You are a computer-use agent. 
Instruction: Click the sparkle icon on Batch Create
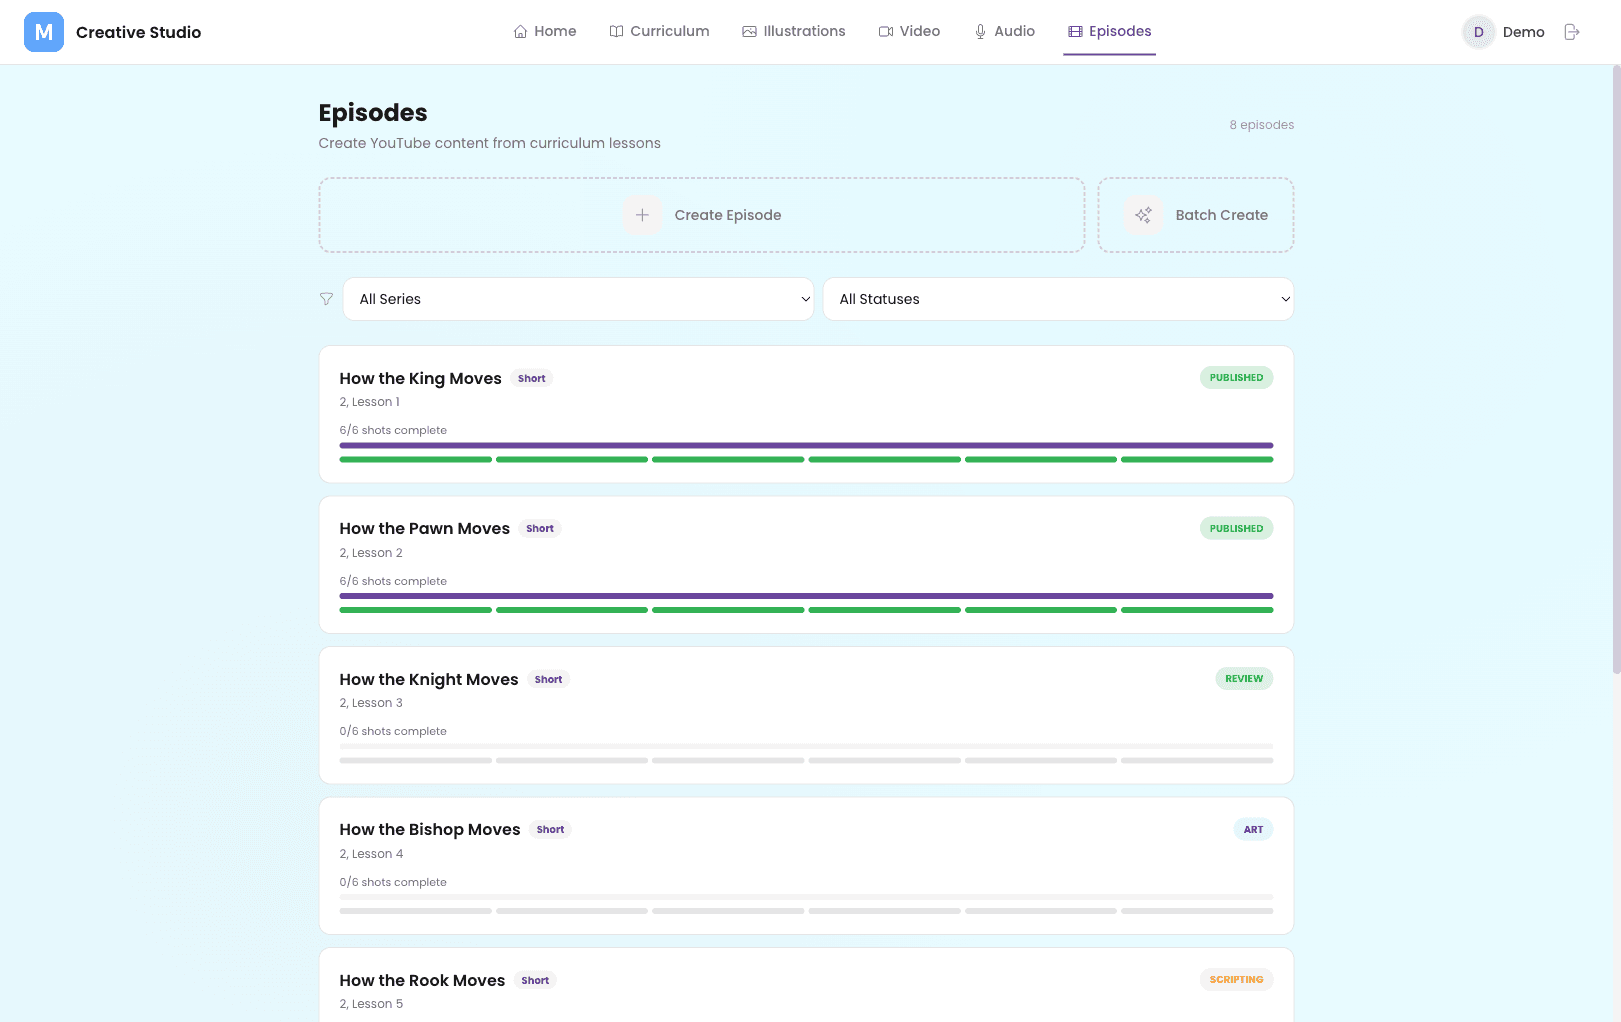tap(1143, 215)
